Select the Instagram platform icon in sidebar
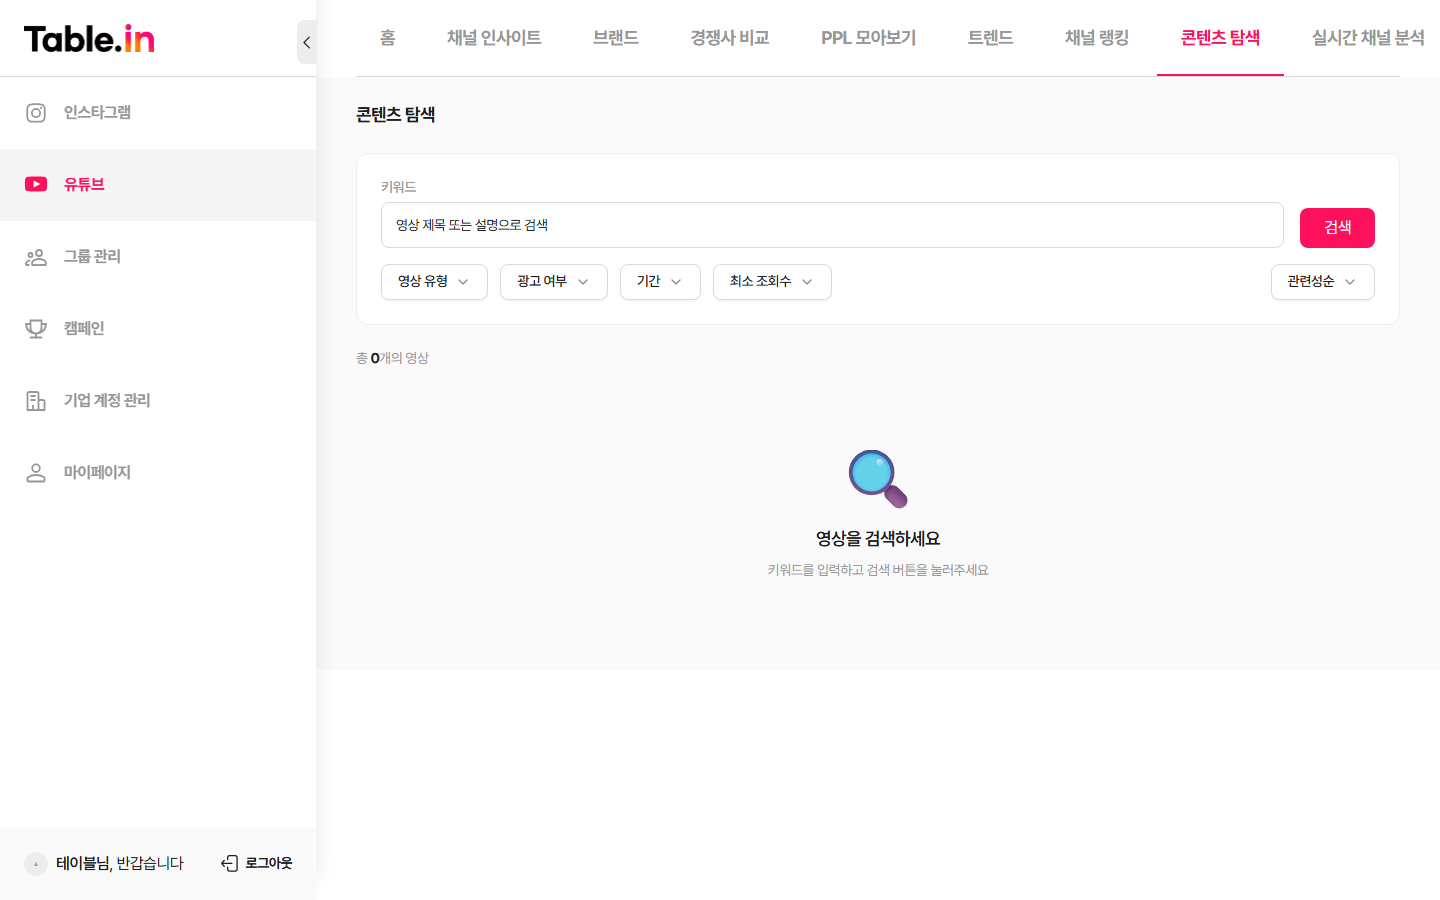 tap(36, 112)
